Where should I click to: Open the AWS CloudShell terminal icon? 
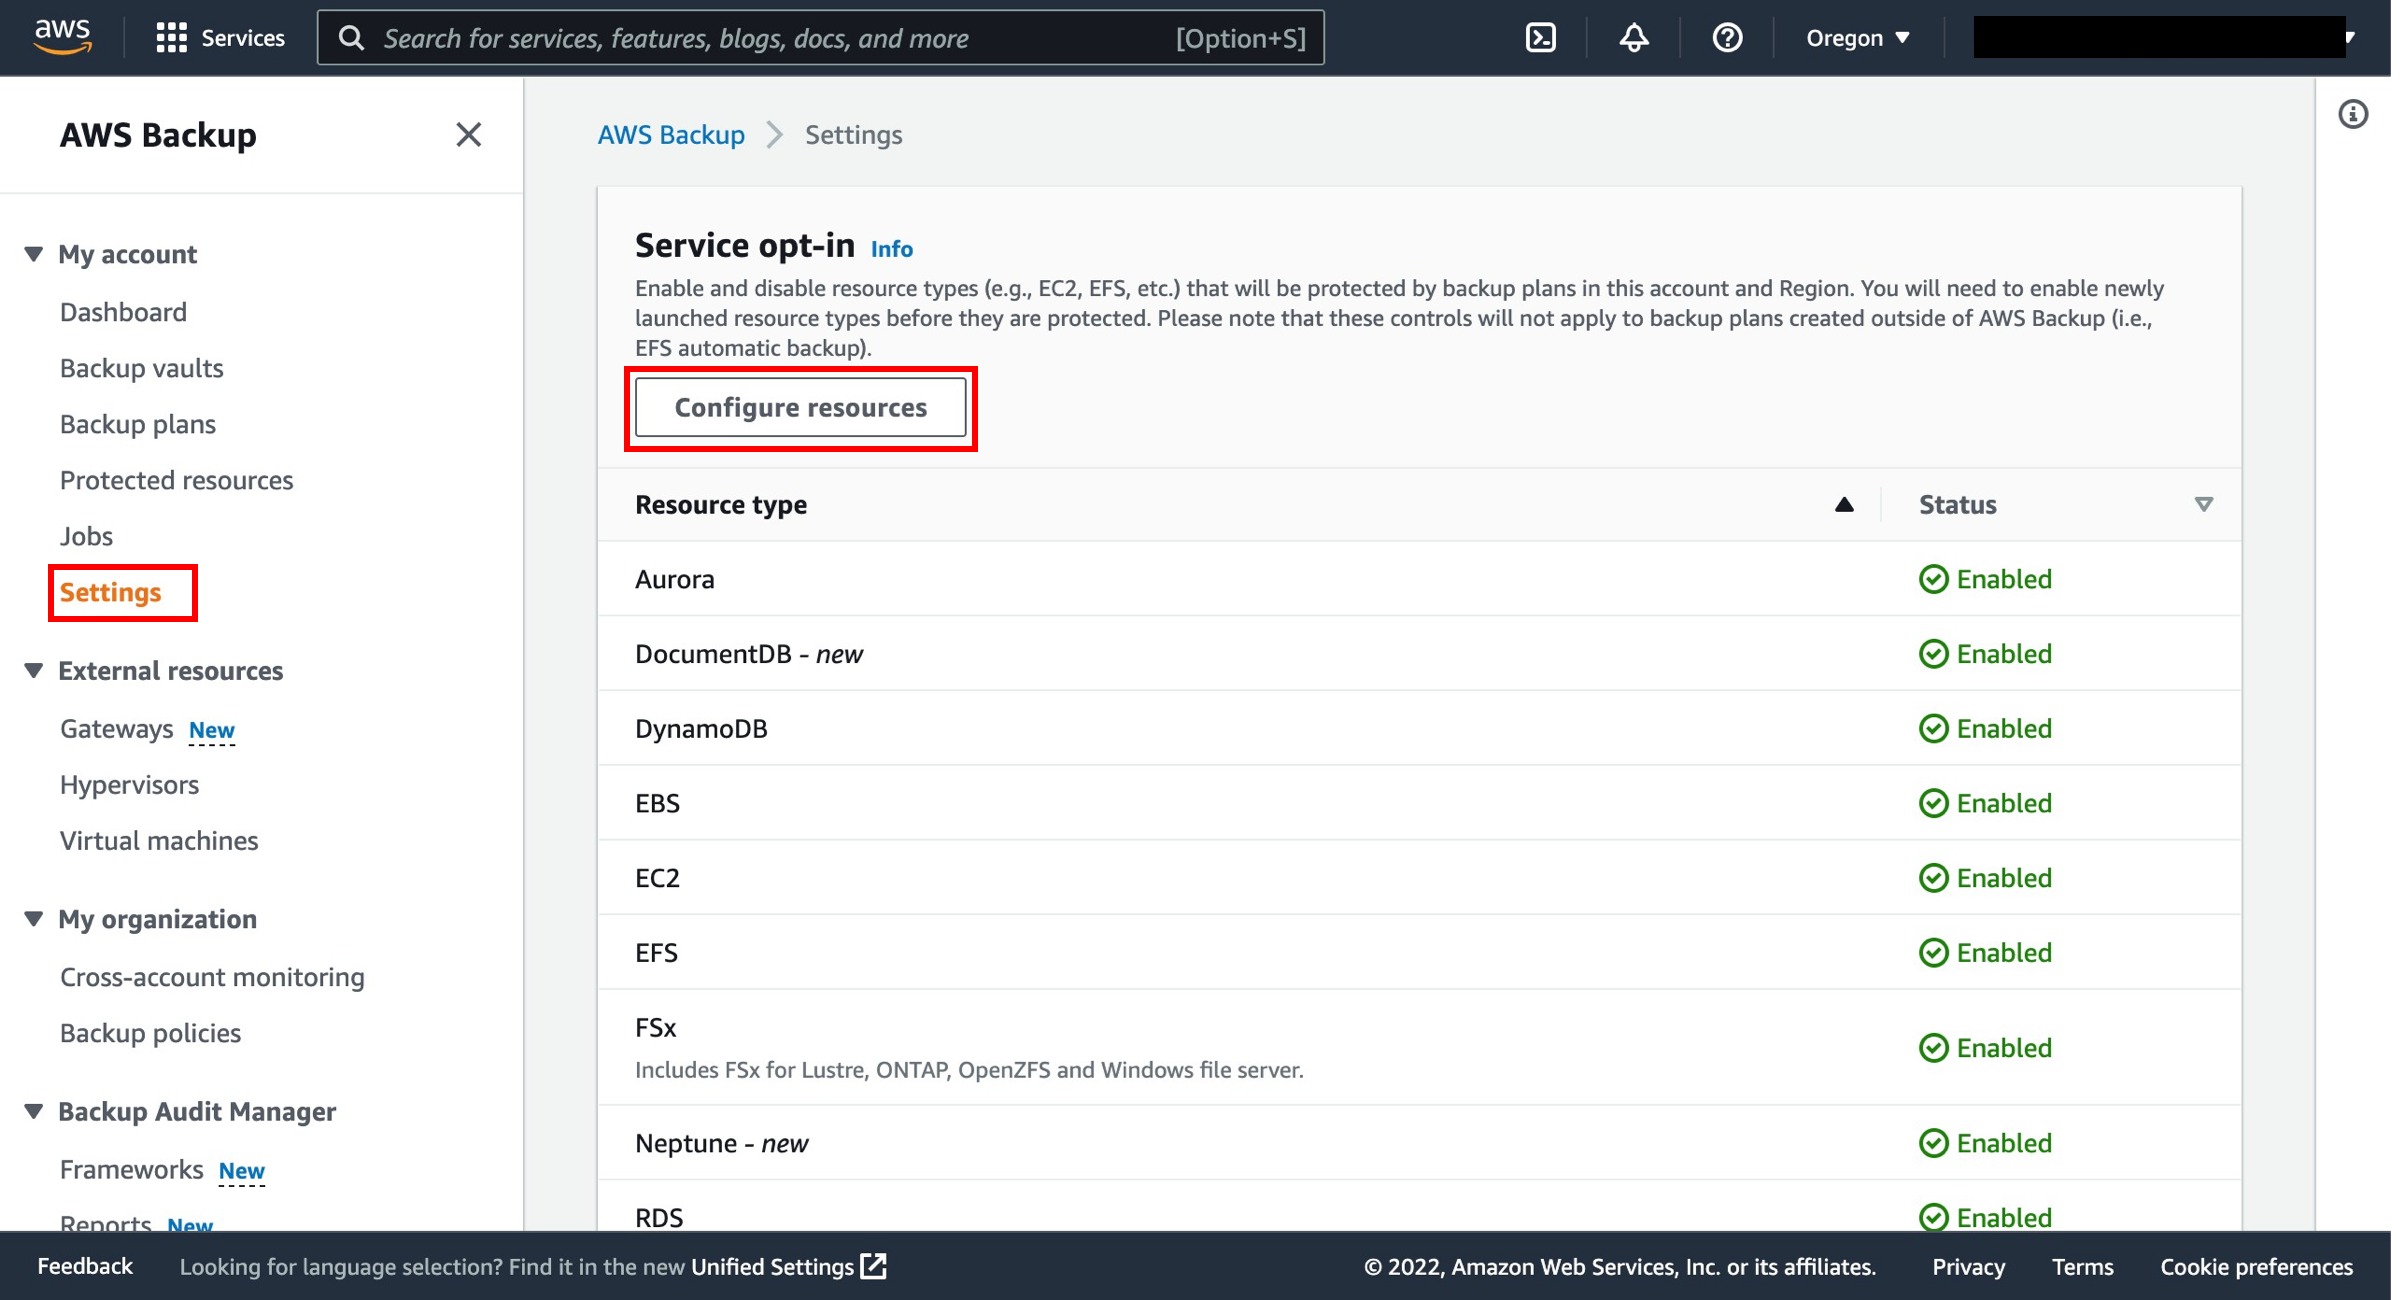(x=1540, y=38)
